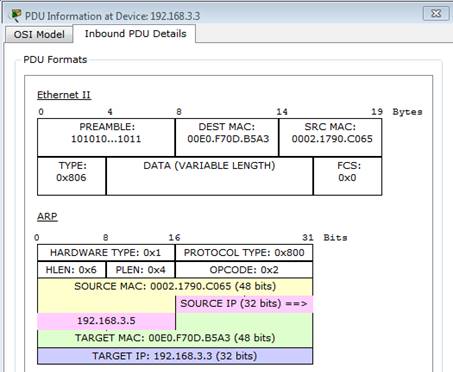Select the DEST MAC field cell
This screenshot has width=453, height=372.
pyautogui.click(x=227, y=137)
